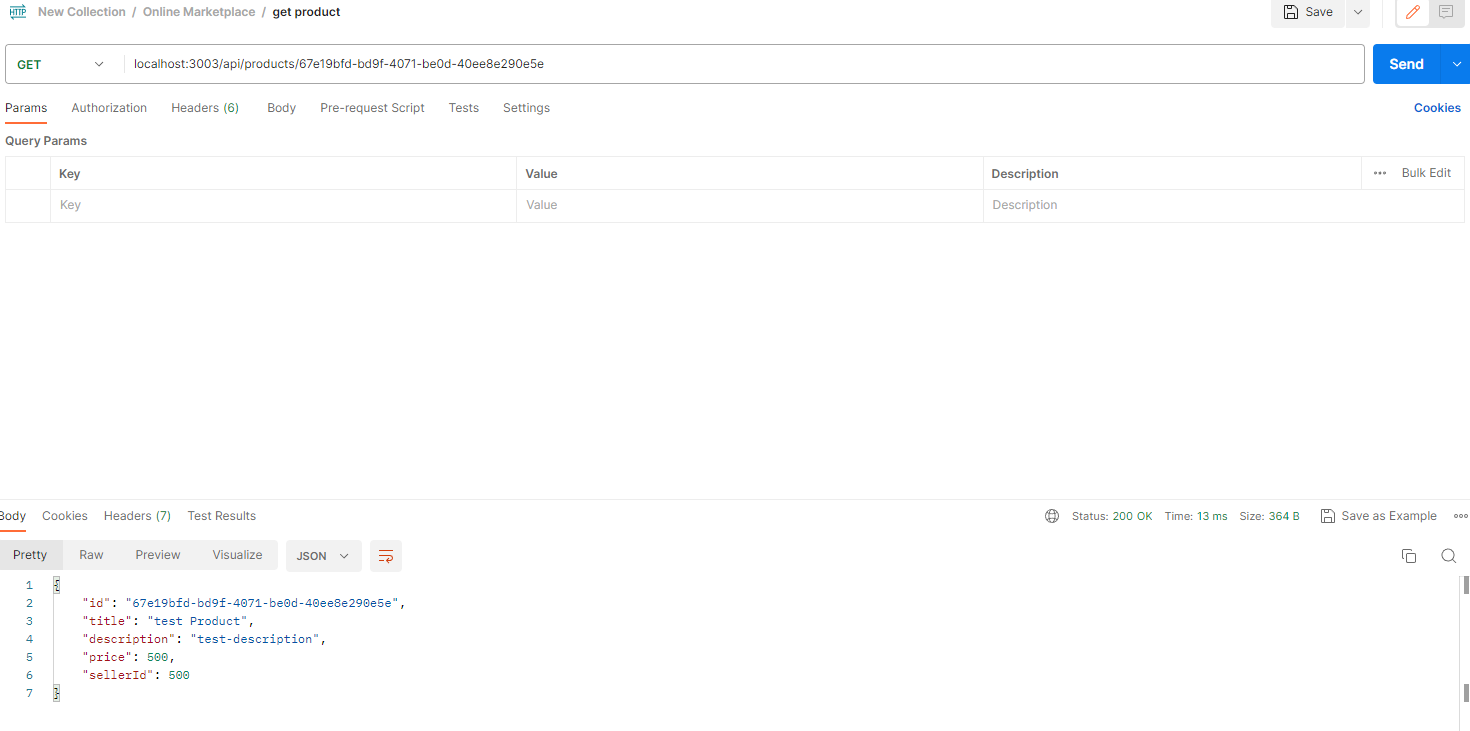This screenshot has height=731, width=1470.
Task: Open the comments panel icon
Action: pos(1445,13)
